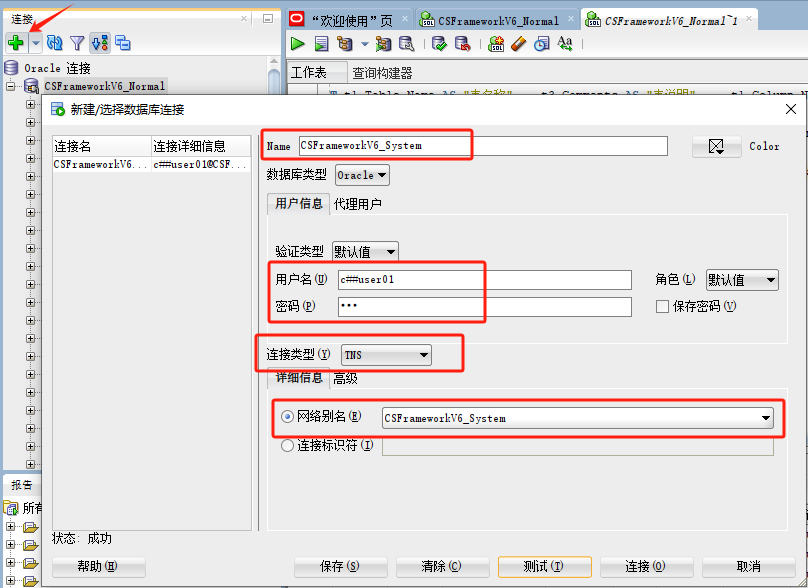The image size is (808, 588).
Task: Open the Explain Plan dropdown arrow
Action: click(x=365, y=44)
